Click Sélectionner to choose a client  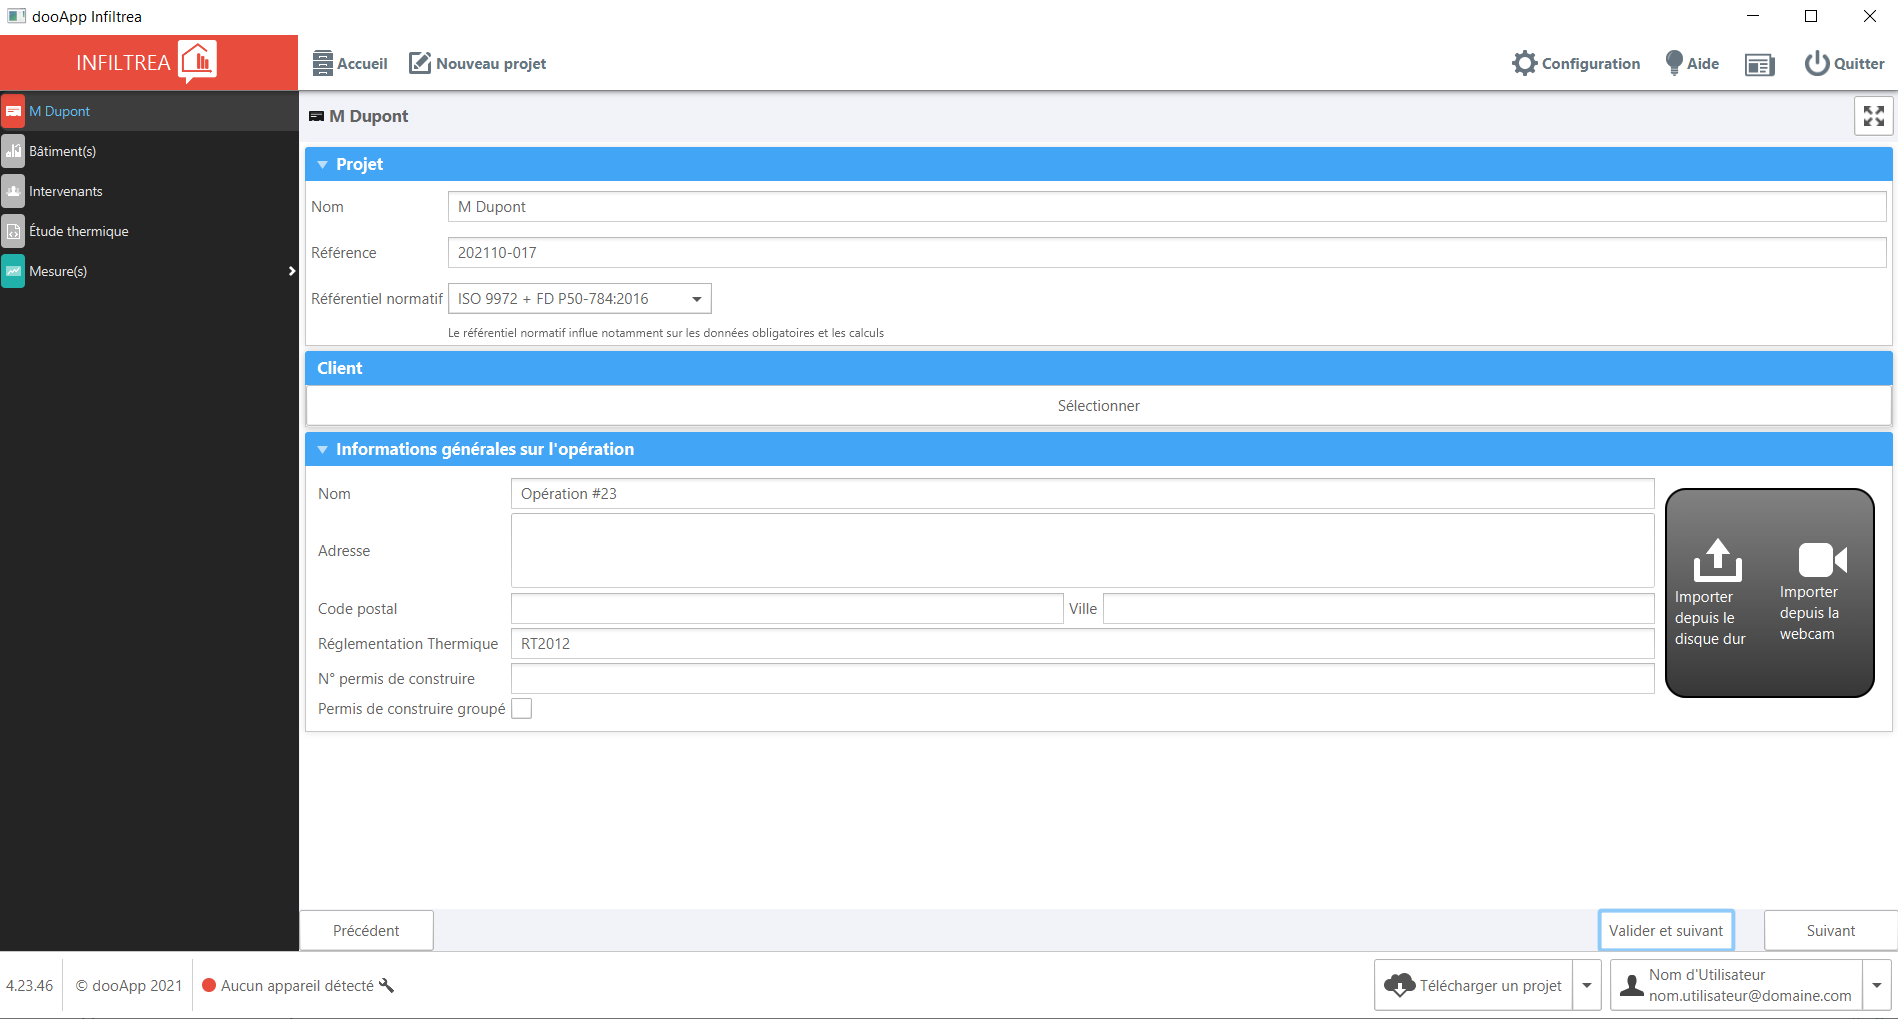(x=1099, y=406)
